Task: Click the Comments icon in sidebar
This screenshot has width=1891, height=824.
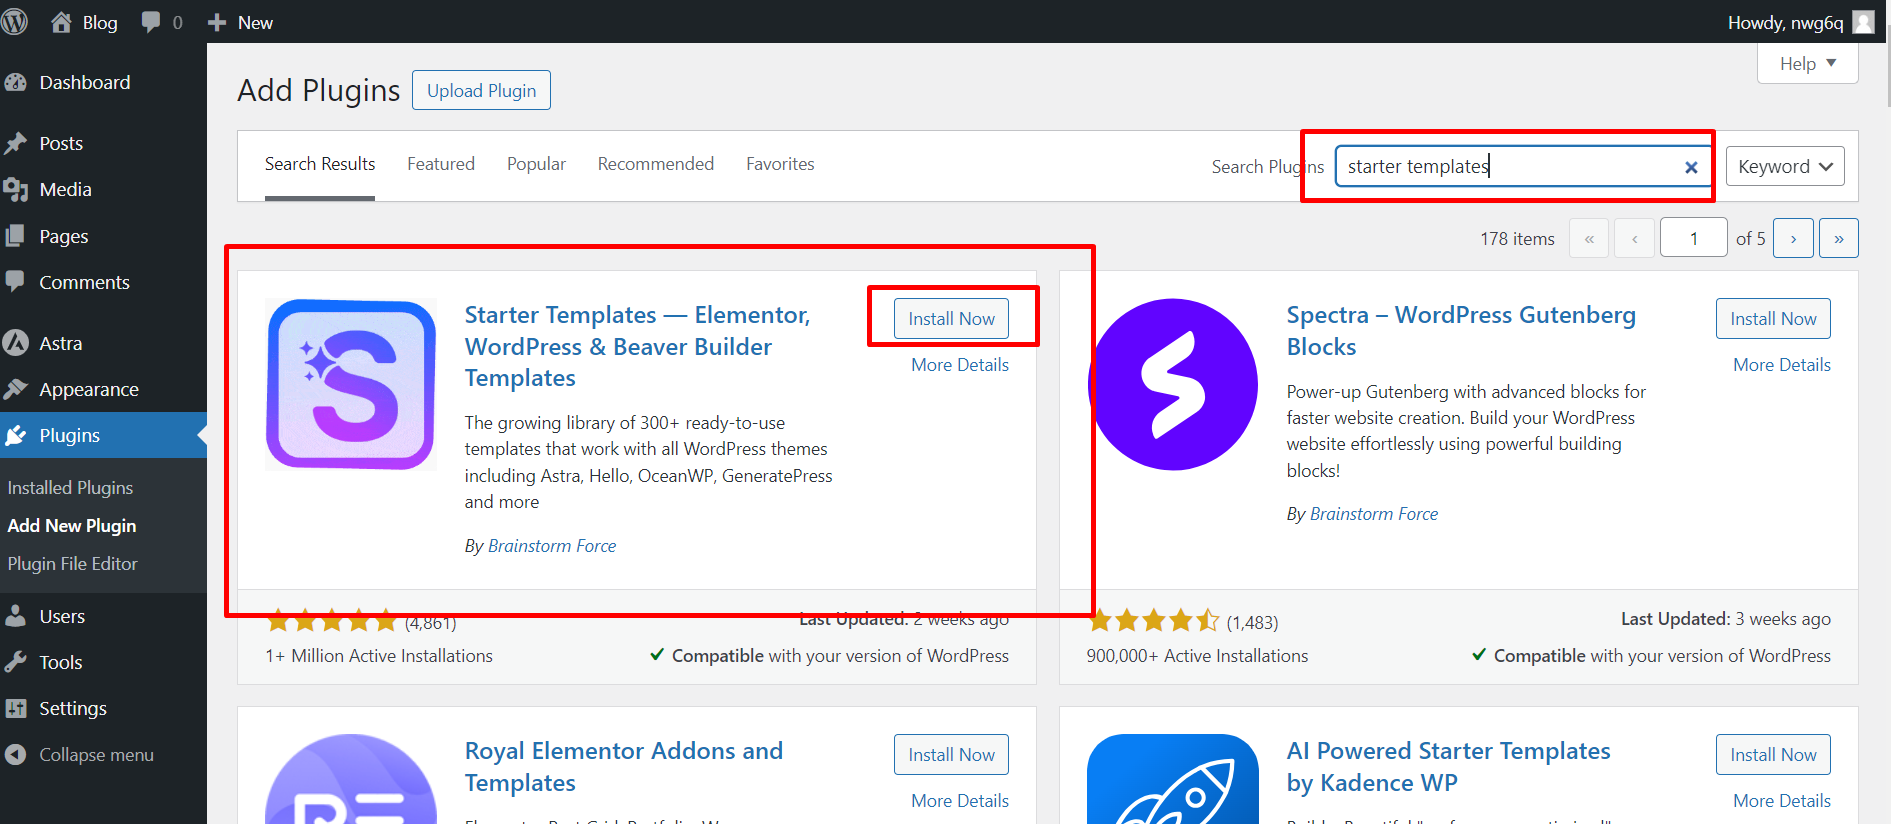Action: 16,282
